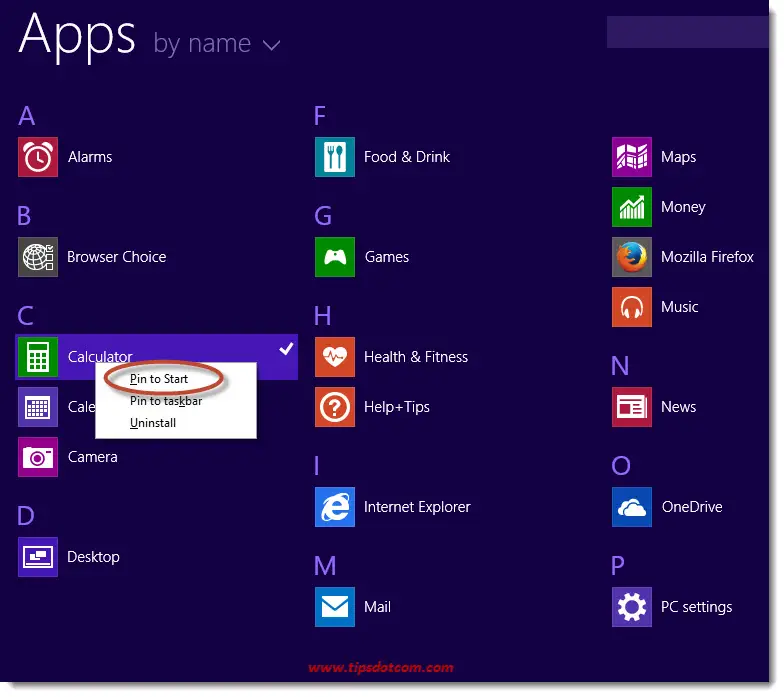The image size is (784, 697).
Task: Launch the Internet Explorer icon
Action: click(335, 507)
